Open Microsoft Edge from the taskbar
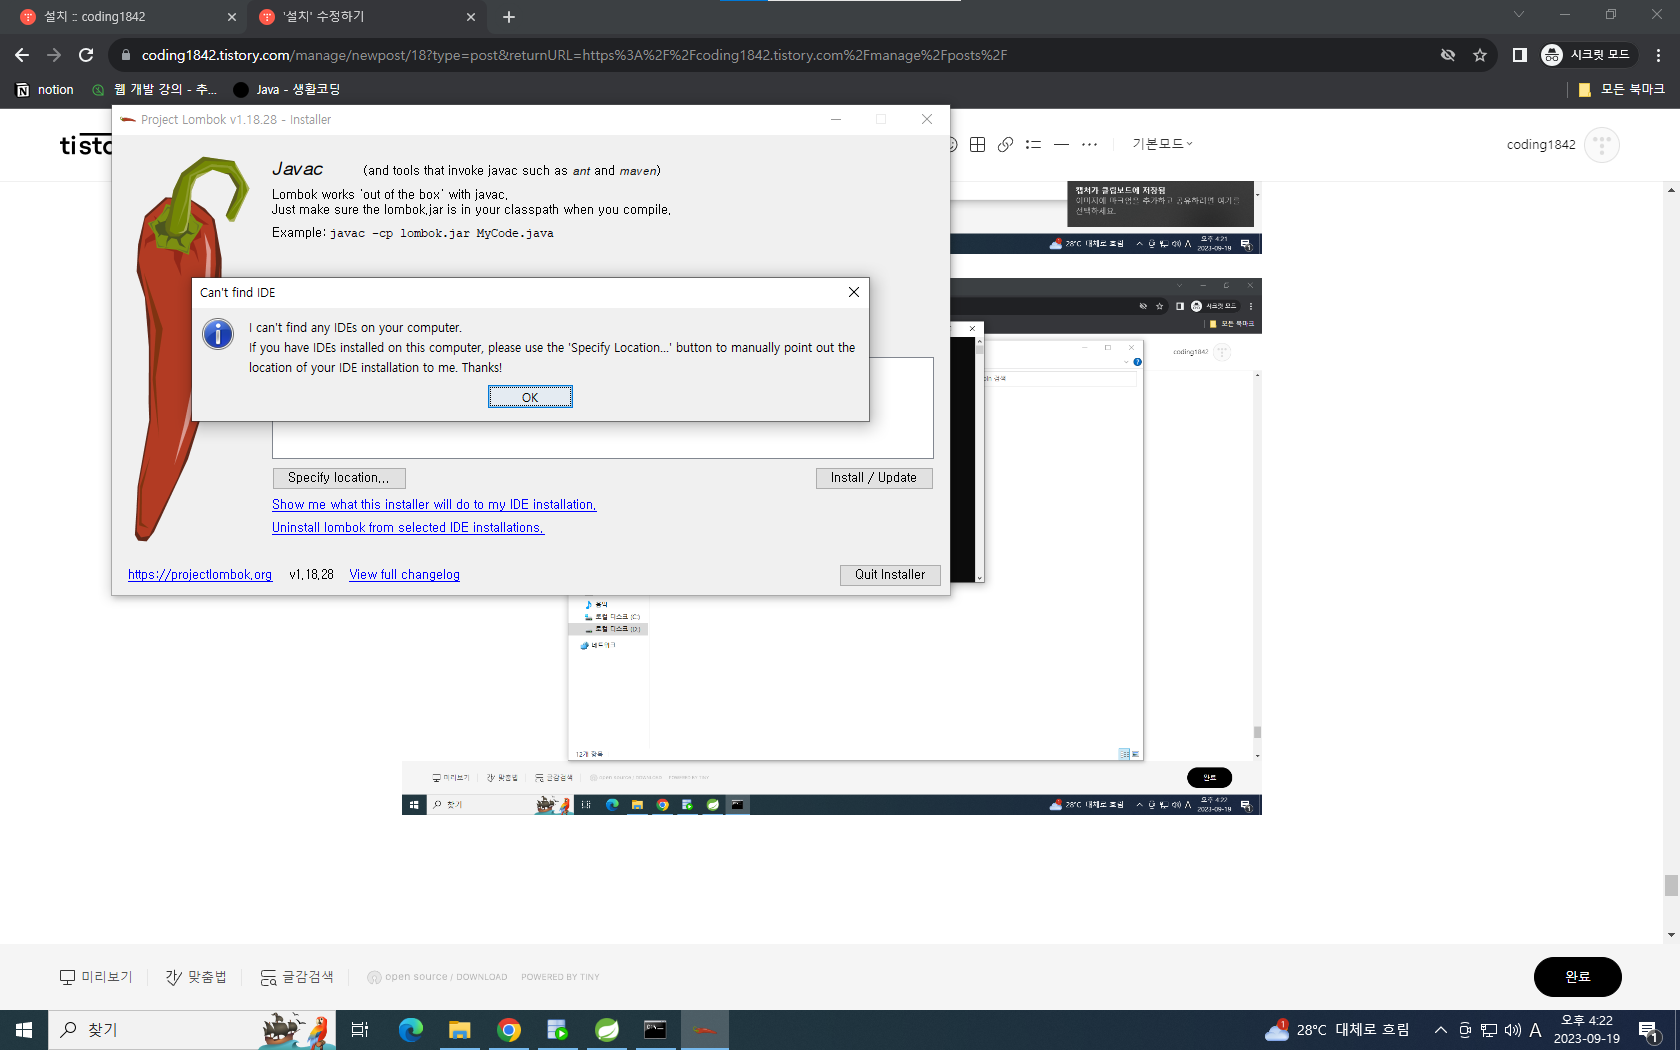Viewport: 1680px width, 1050px height. coord(411,1030)
